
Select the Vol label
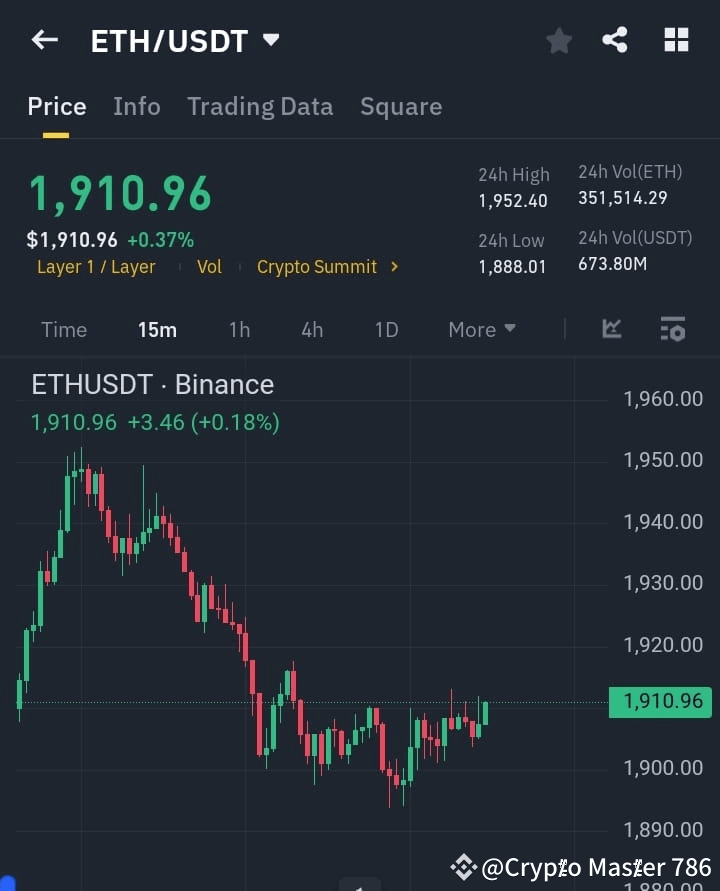(209, 267)
